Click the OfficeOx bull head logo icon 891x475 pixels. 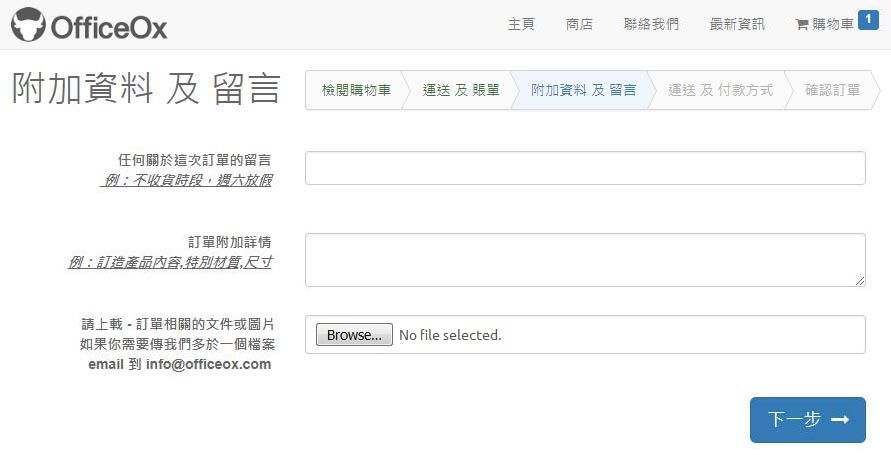click(x=28, y=25)
